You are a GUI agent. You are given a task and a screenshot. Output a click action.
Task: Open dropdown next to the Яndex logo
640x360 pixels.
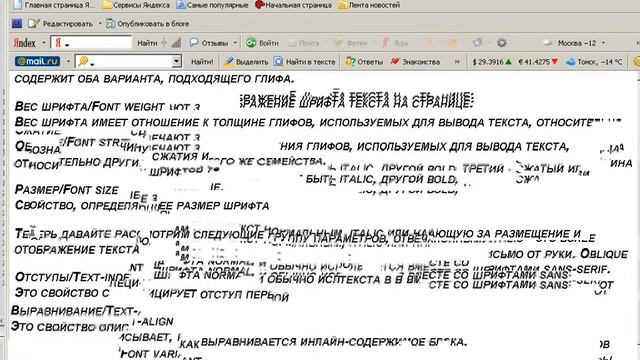point(44,43)
